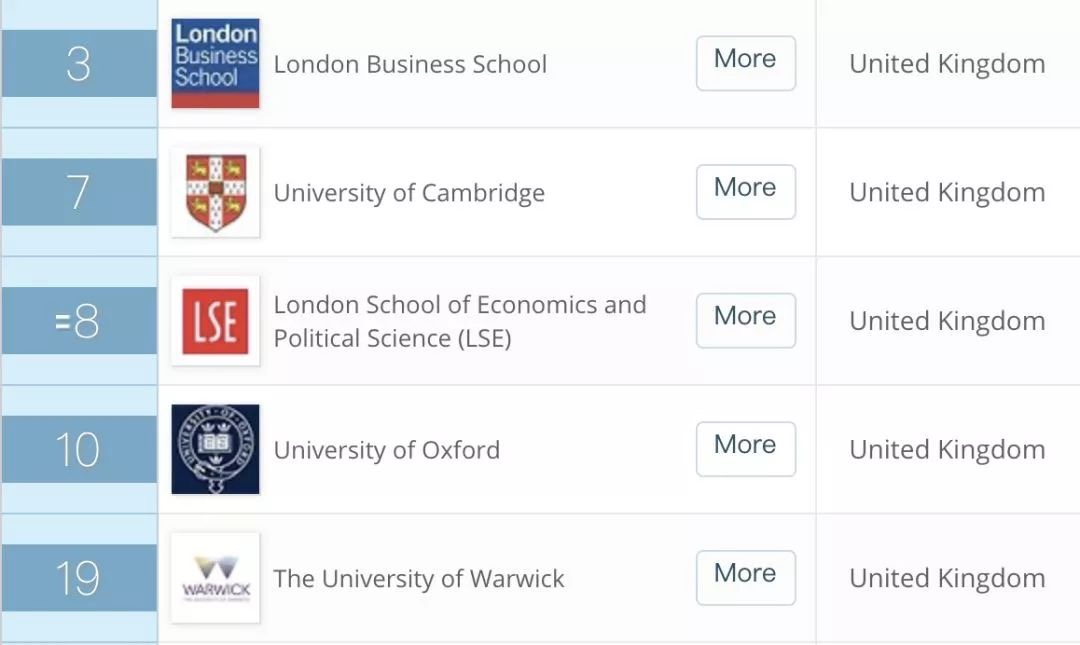
Task: Select the =8 rank cell
Action: 78,321
